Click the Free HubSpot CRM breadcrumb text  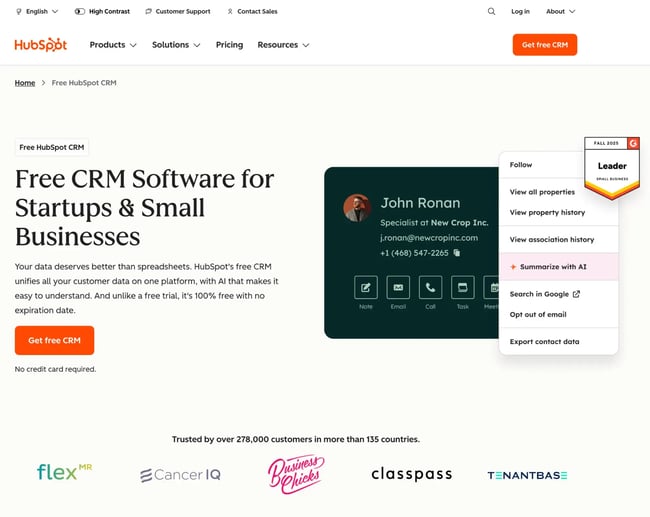click(84, 83)
